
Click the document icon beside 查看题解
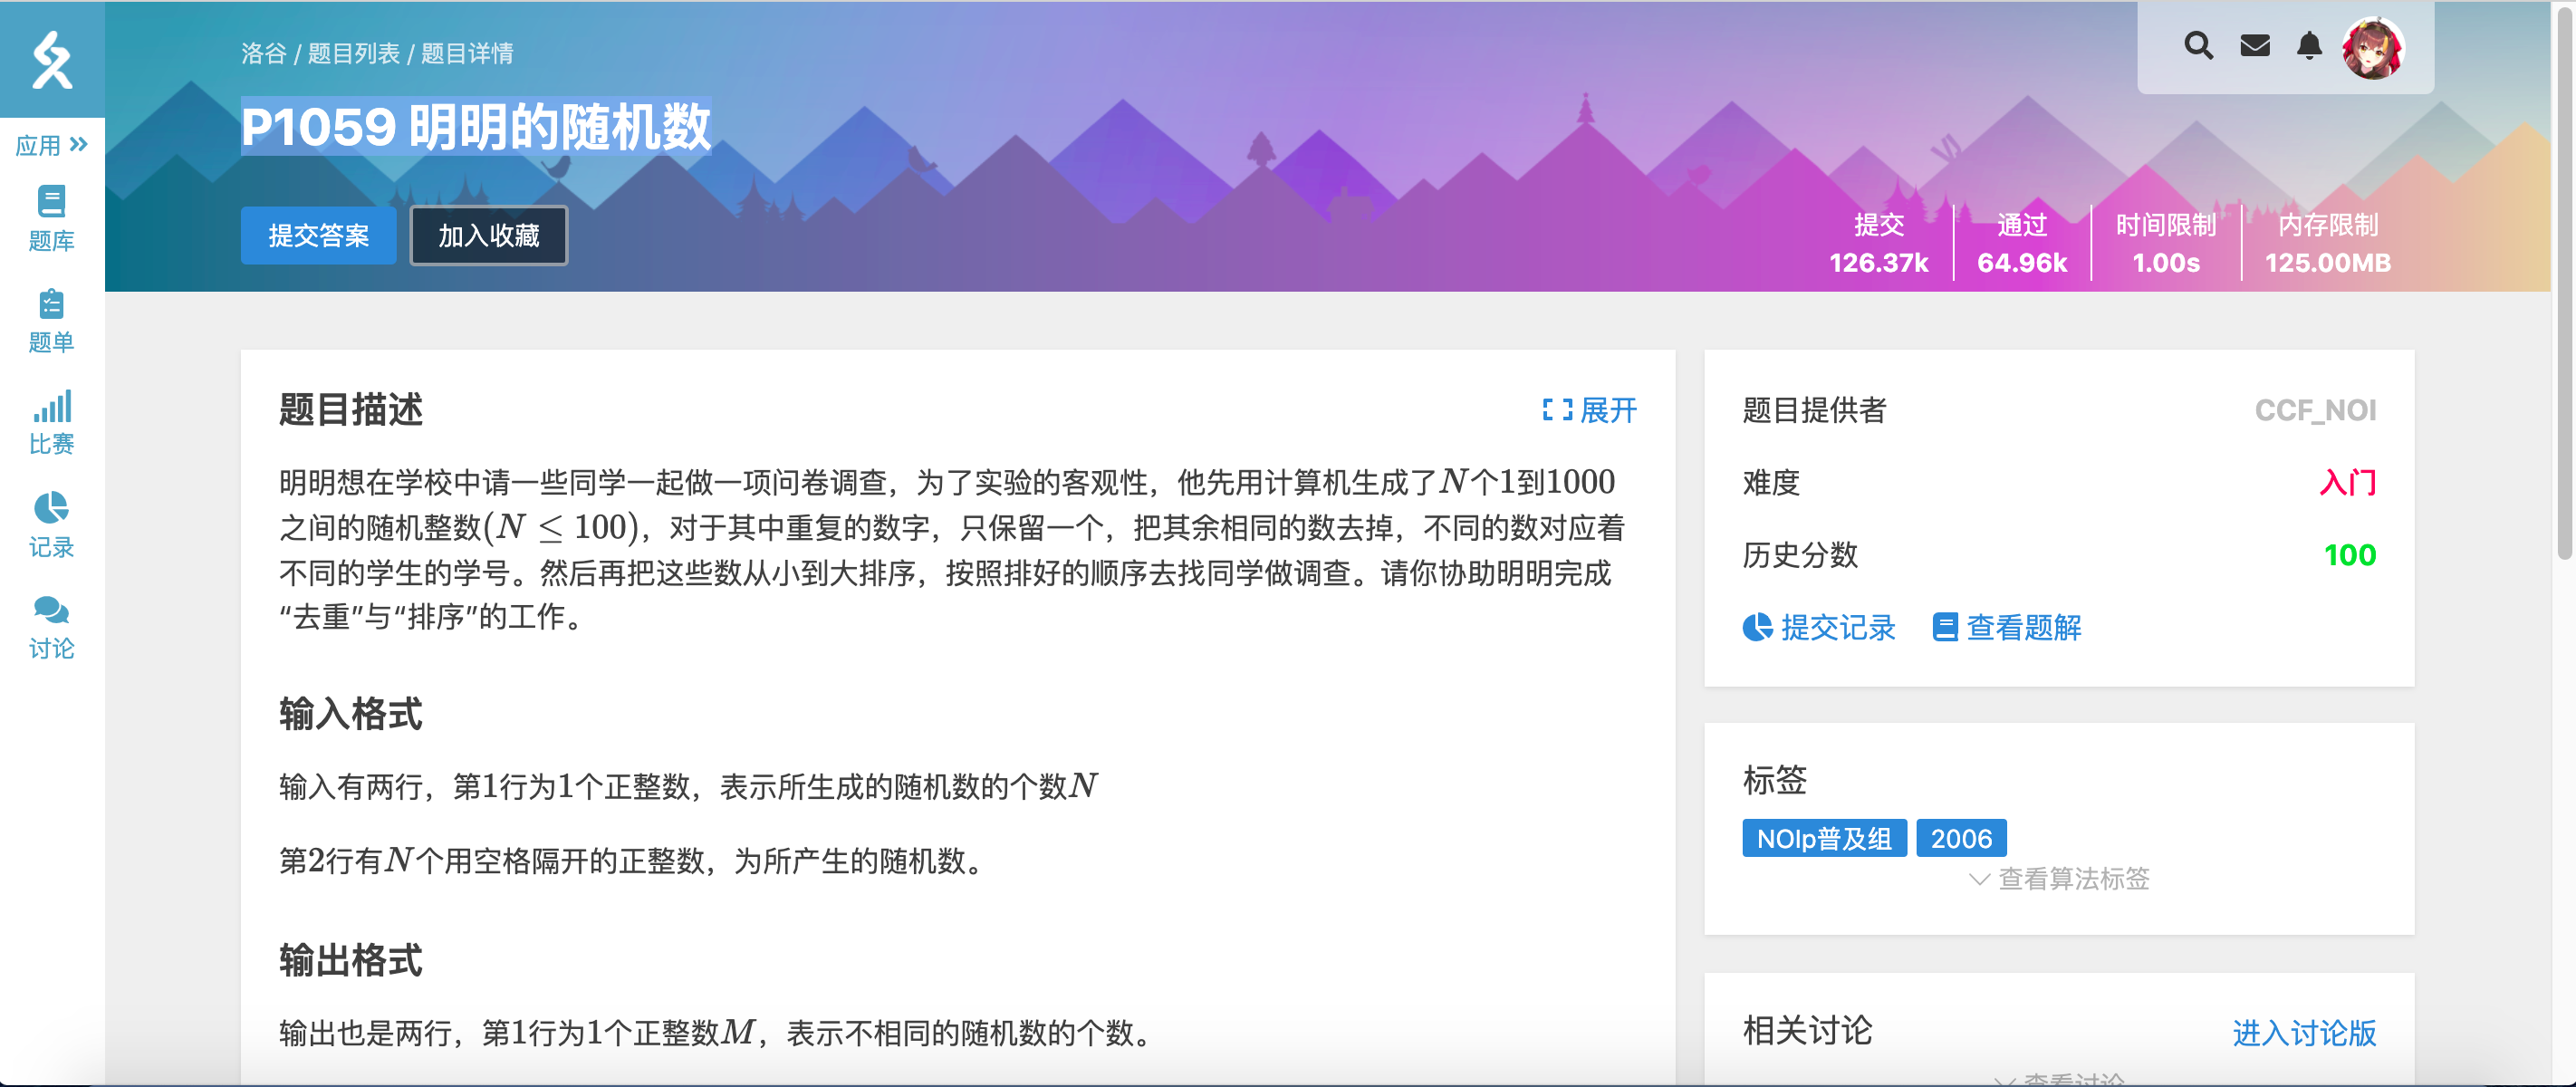[x=1944, y=627]
